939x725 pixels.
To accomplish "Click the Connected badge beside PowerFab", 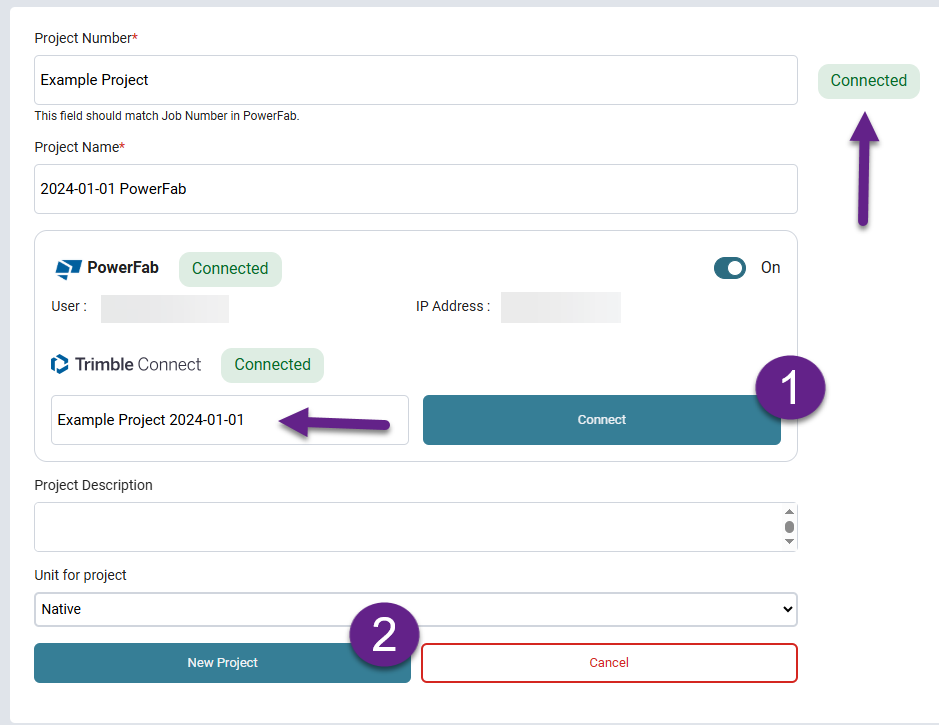I will click(230, 268).
